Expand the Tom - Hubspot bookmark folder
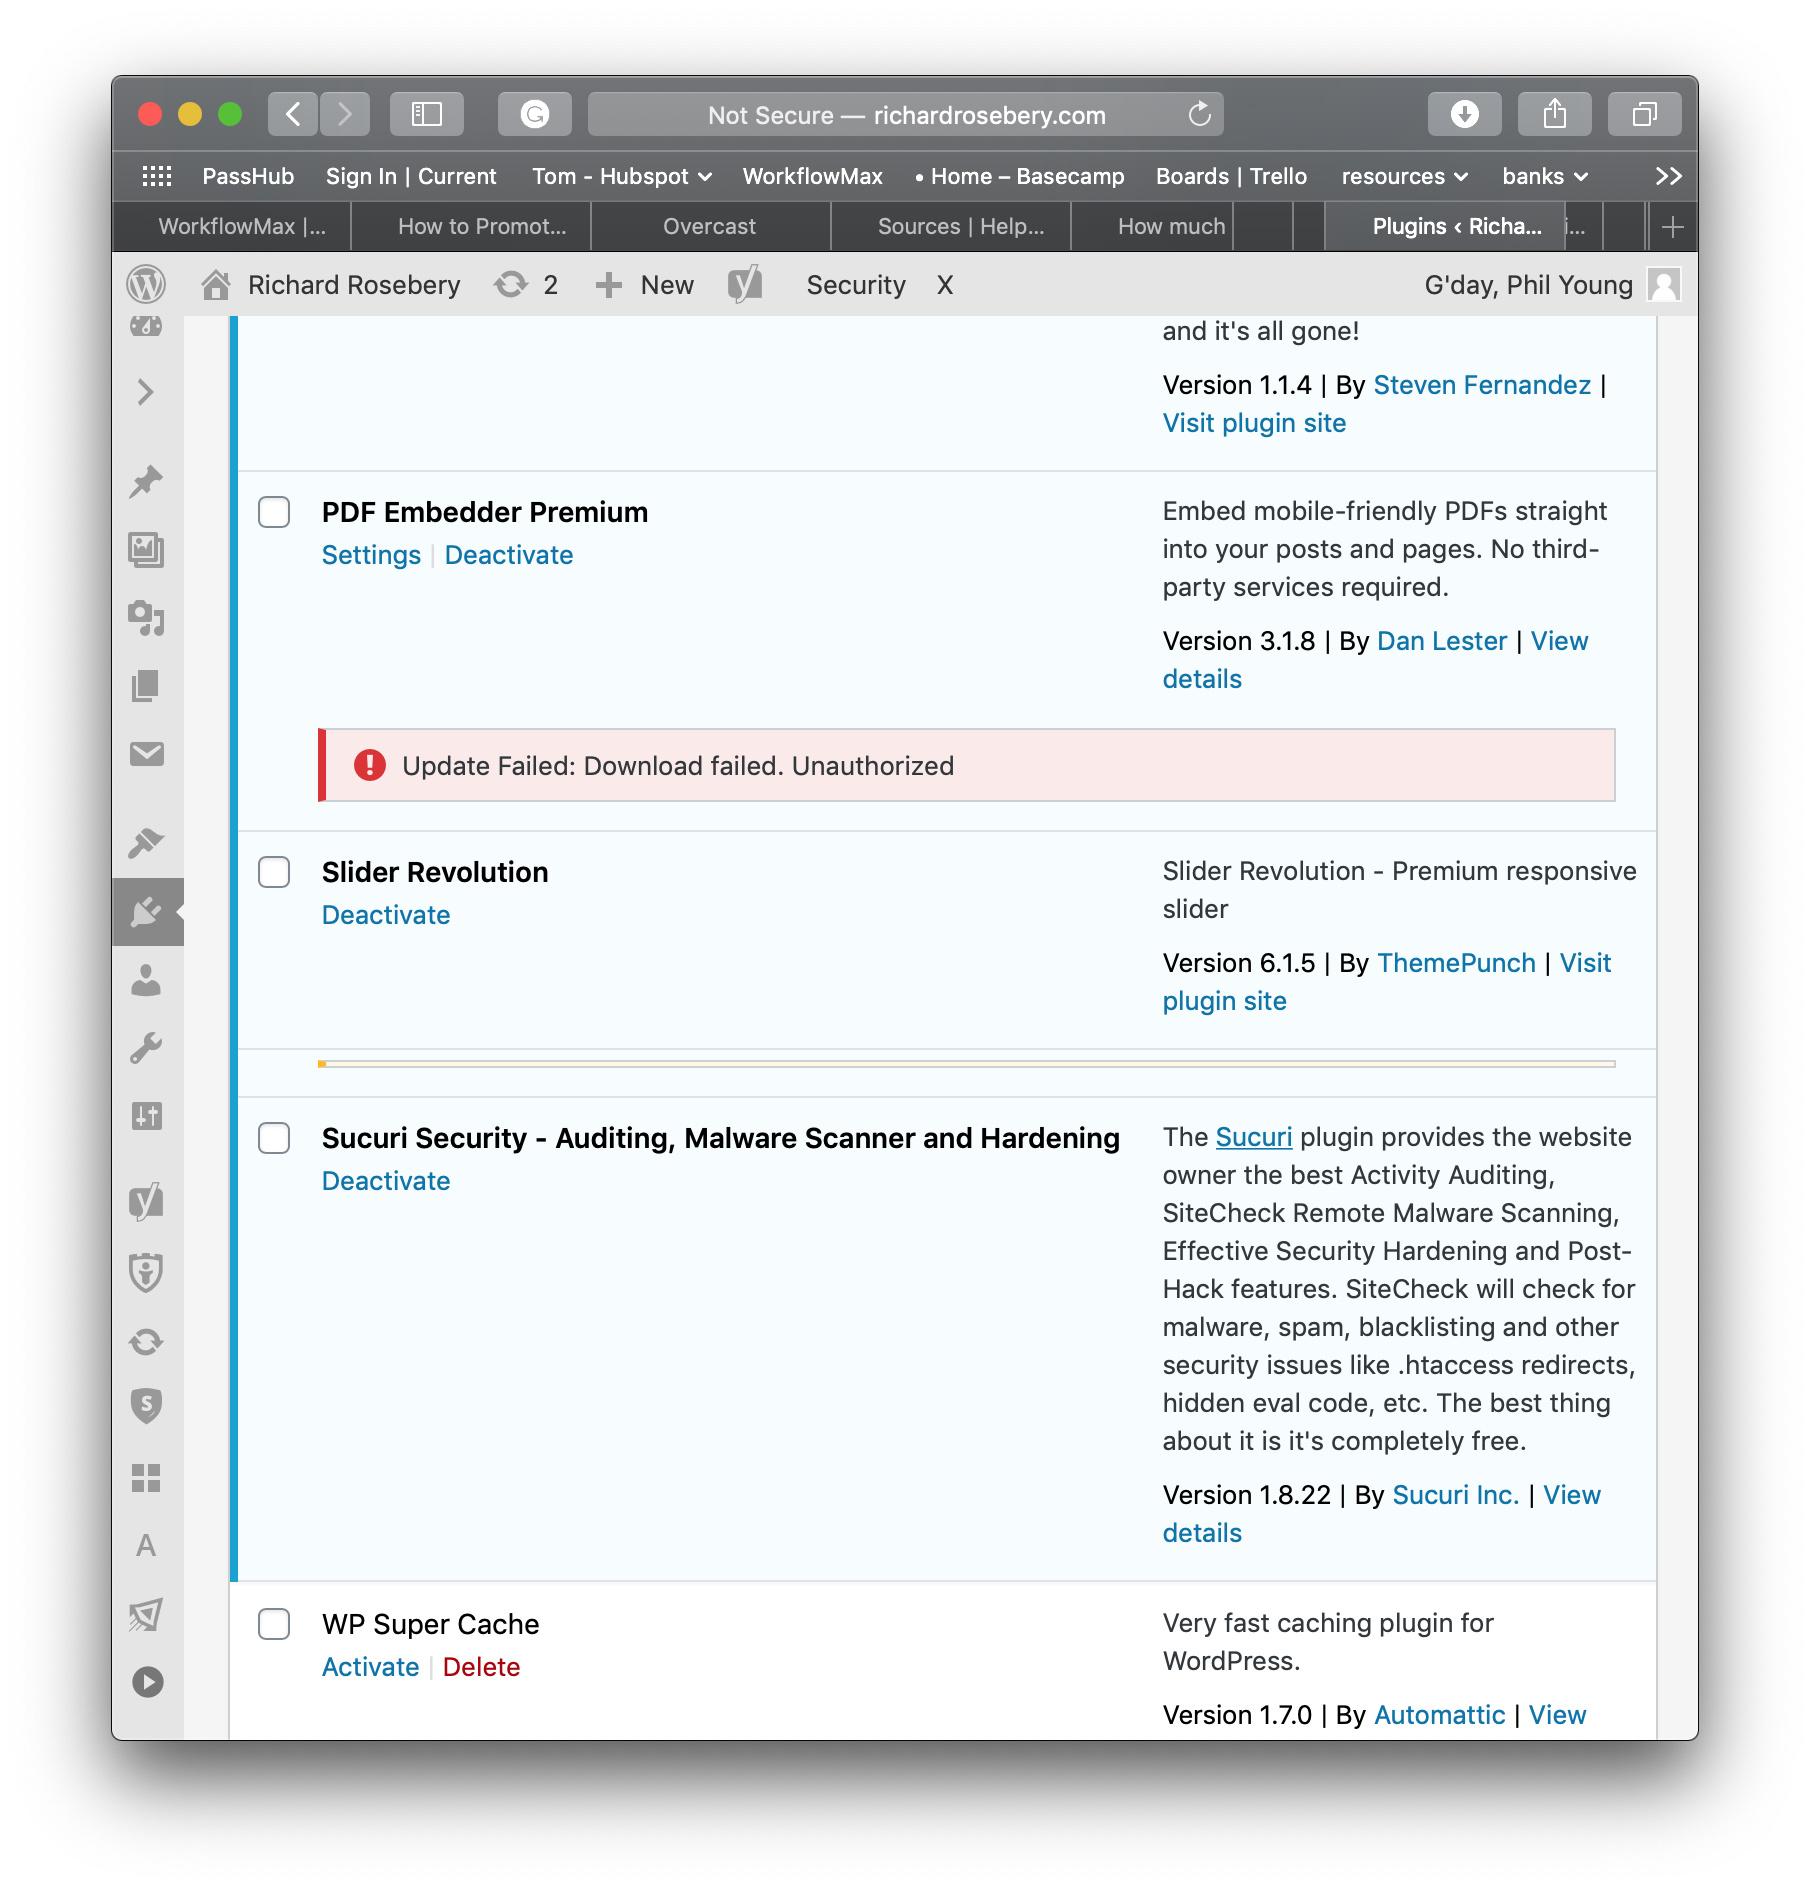The width and height of the screenshot is (1810, 1888). tap(622, 176)
